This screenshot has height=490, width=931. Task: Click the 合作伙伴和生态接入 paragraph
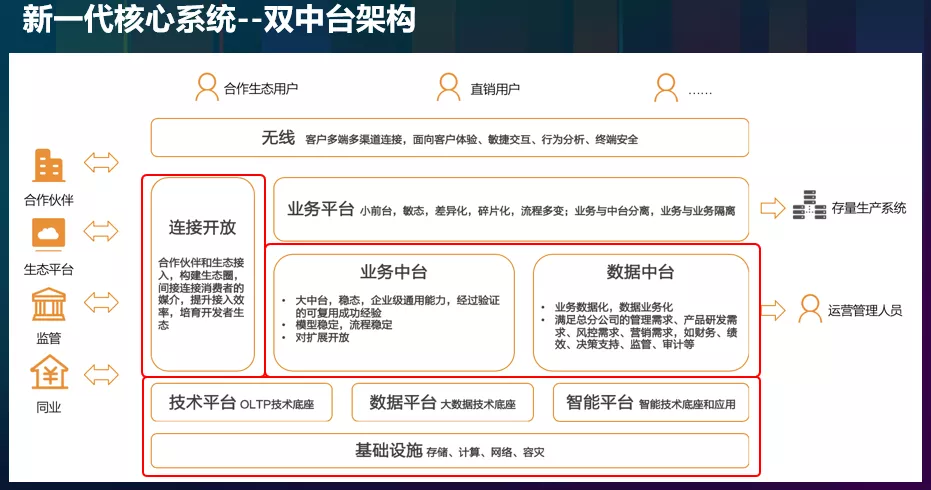click(201, 293)
